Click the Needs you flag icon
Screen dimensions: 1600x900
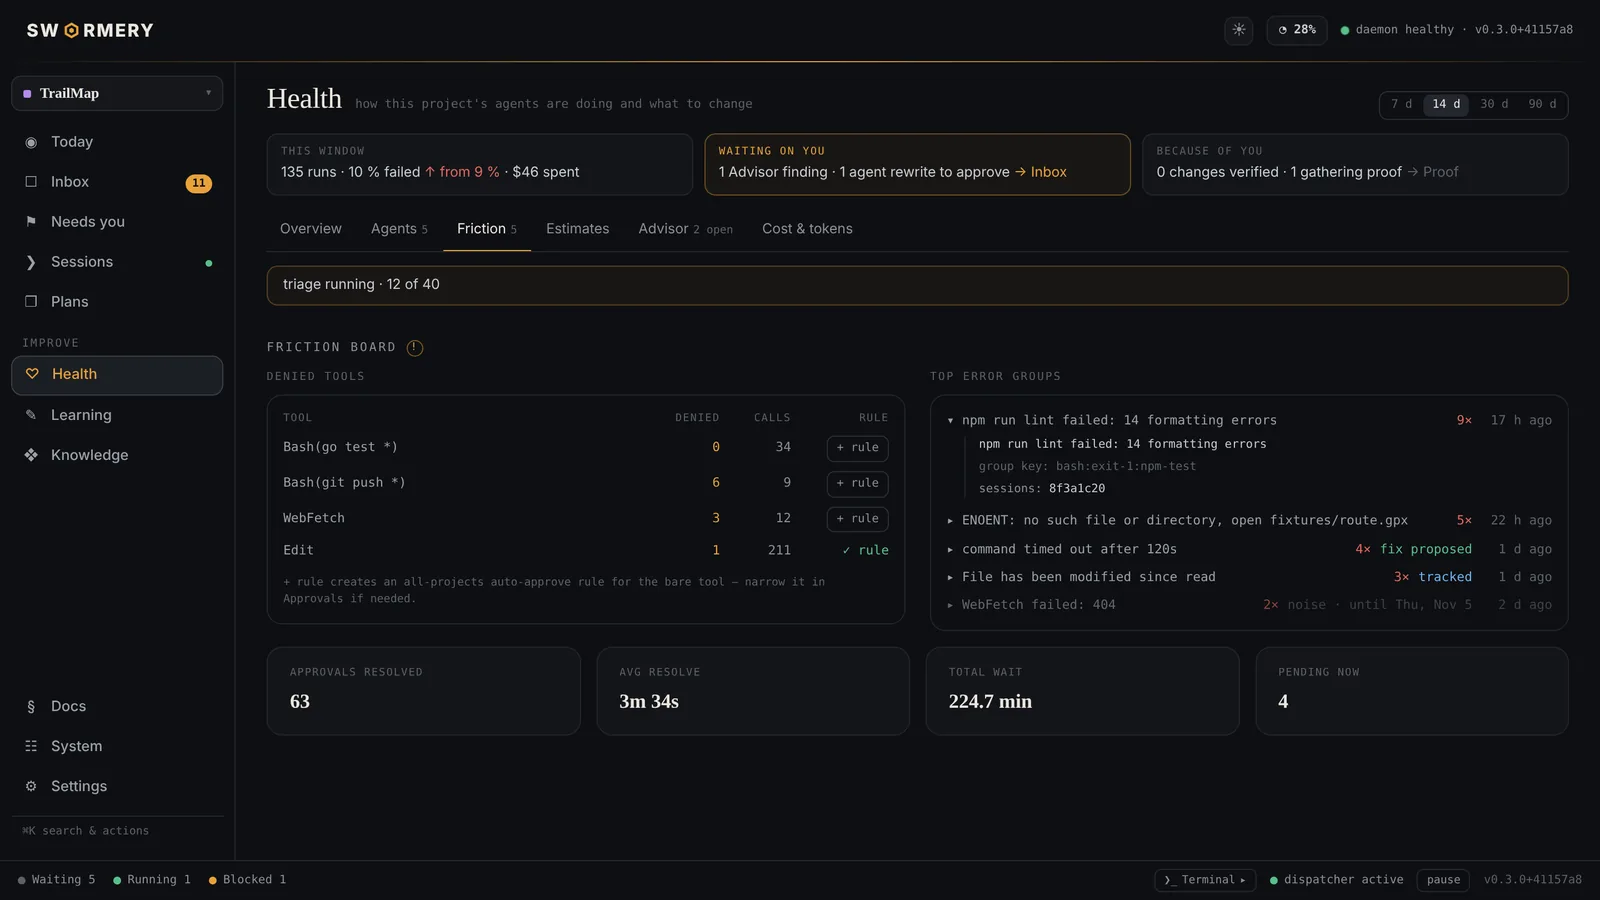click(x=31, y=222)
